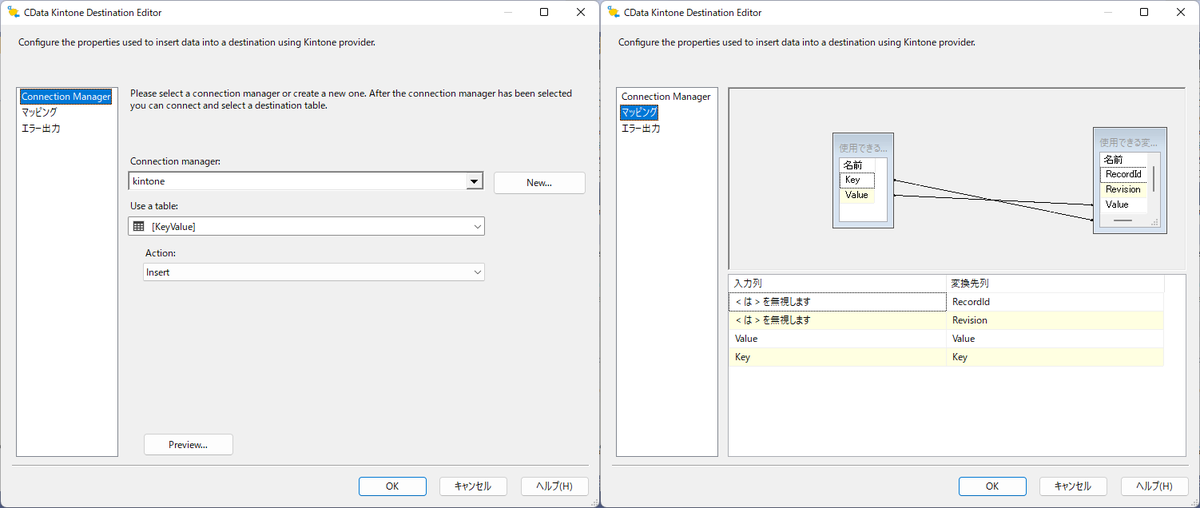
Task: Click the ignore cell in the Revision row
Action: pyautogui.click(x=837, y=320)
